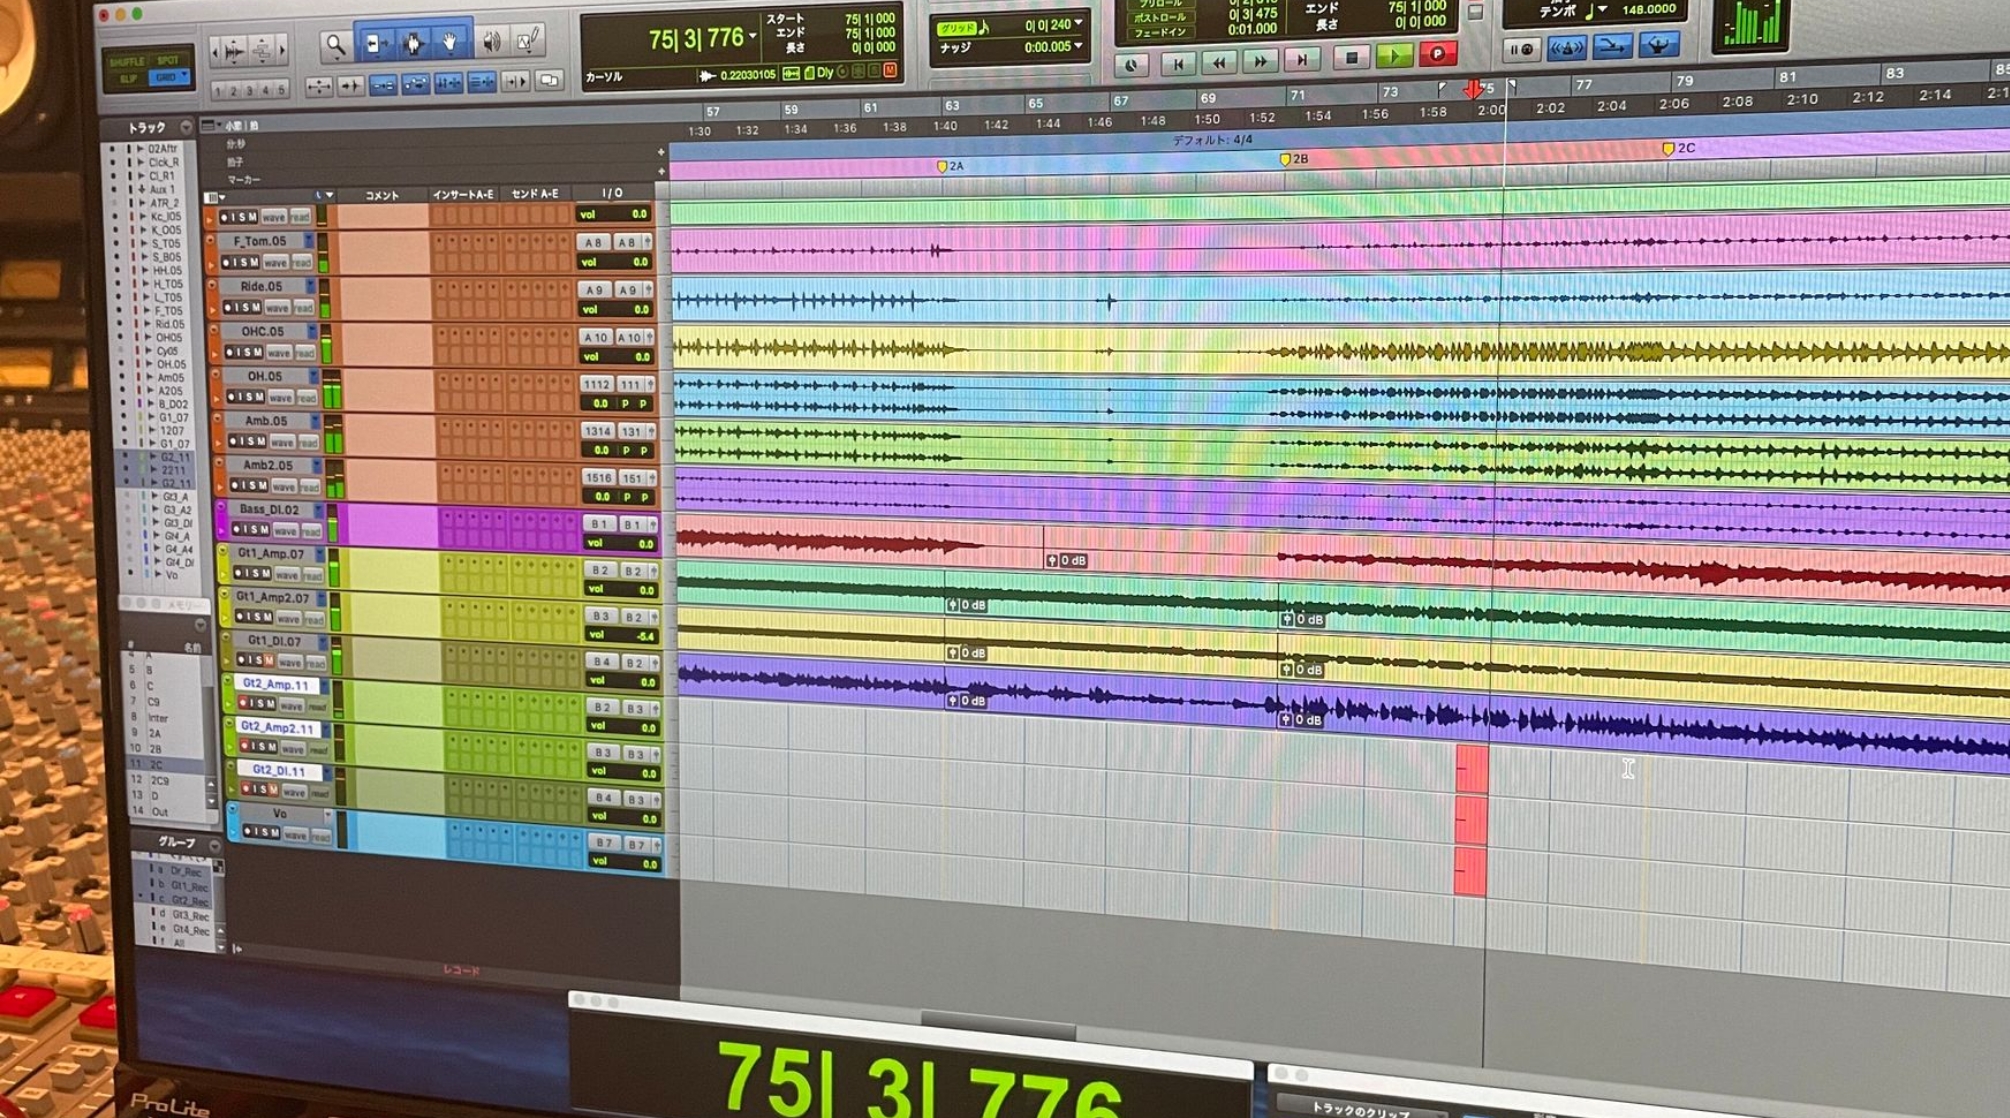Select zoom preset 3
This screenshot has height=1118, width=2010.
250,90
